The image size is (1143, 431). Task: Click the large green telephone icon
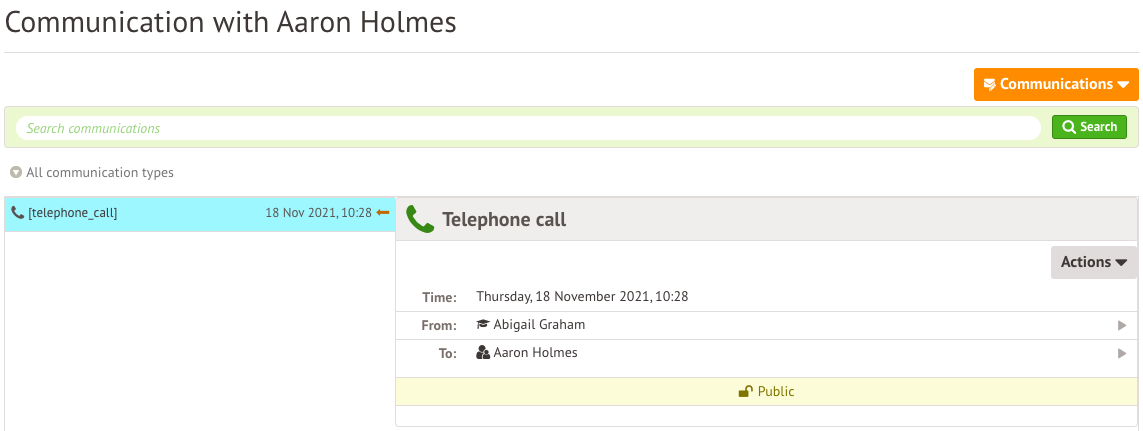[x=420, y=219]
